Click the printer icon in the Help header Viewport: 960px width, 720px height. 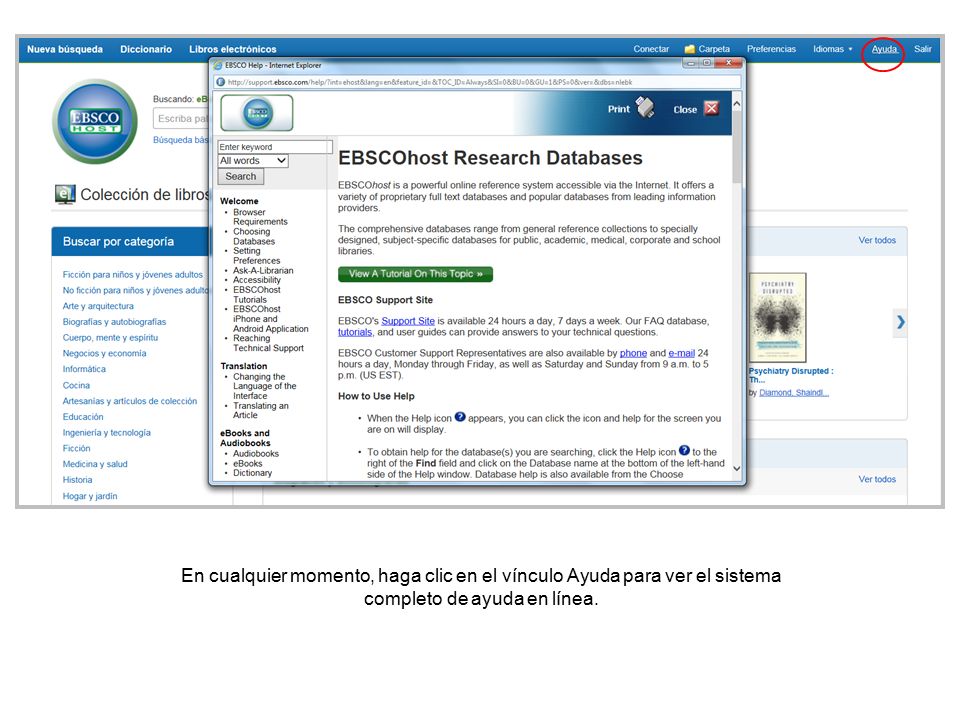645,107
